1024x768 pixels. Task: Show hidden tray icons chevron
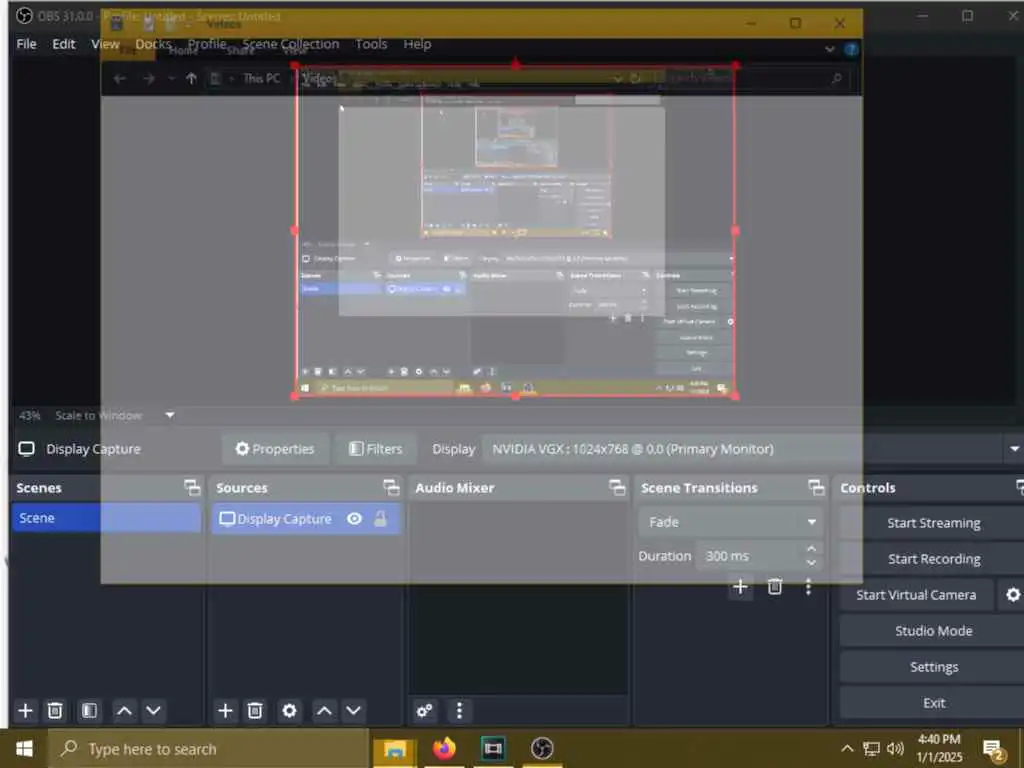[x=847, y=748]
